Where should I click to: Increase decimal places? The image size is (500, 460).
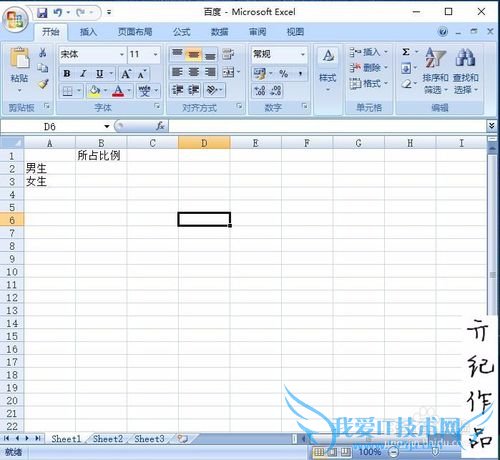260,90
